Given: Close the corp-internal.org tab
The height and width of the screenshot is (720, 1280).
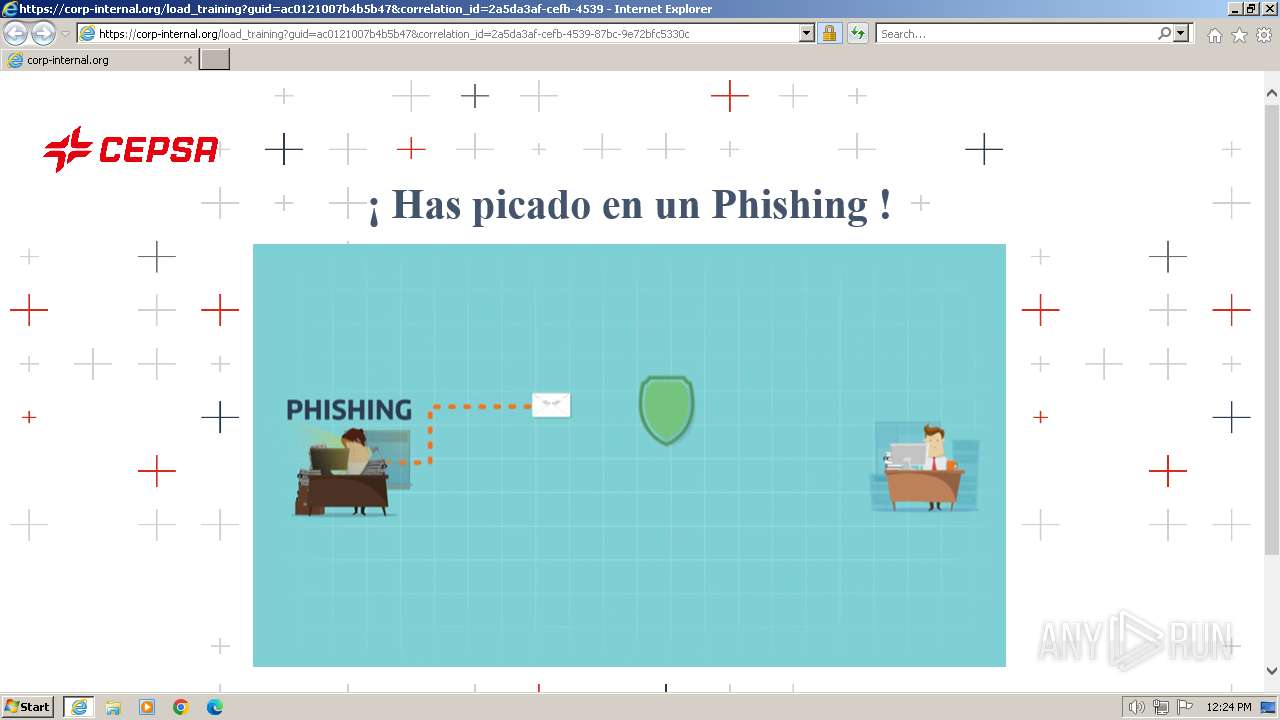Looking at the screenshot, I should (x=187, y=60).
